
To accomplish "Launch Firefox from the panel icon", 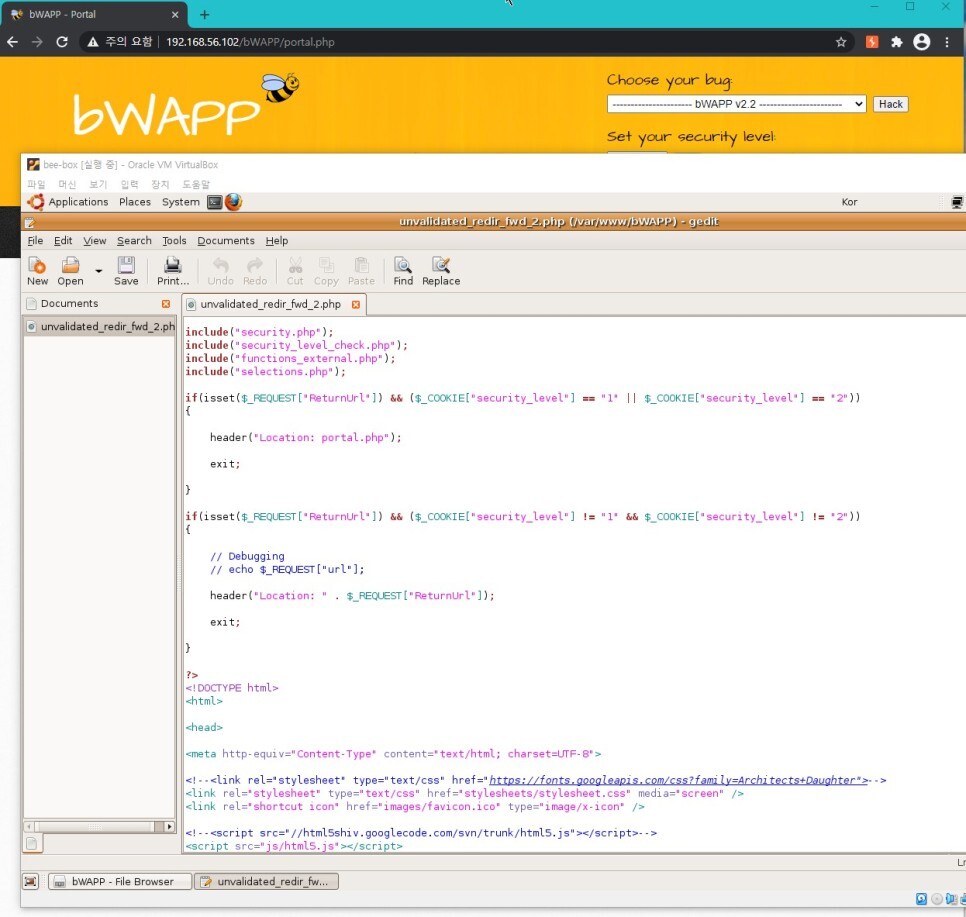I will click(x=233, y=202).
